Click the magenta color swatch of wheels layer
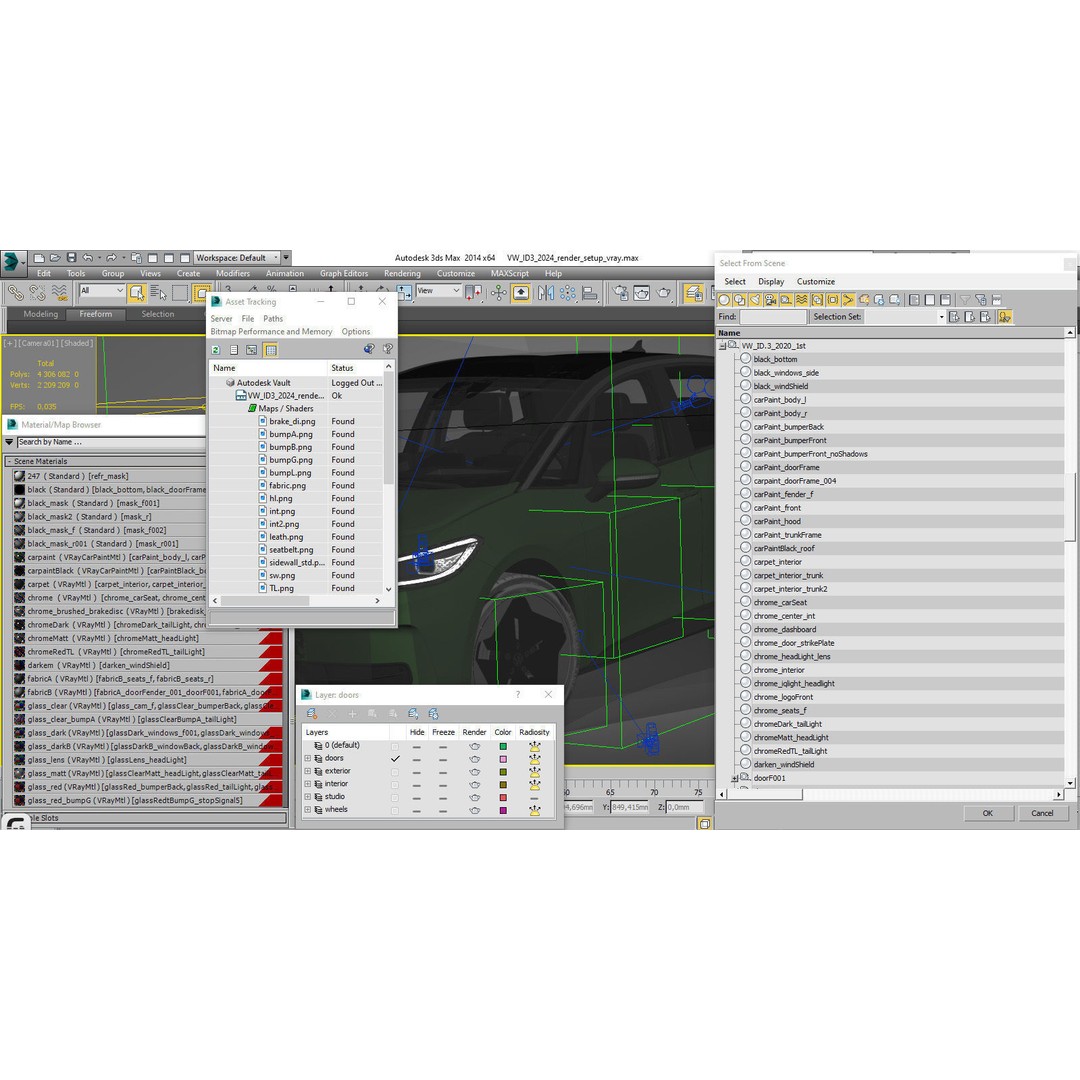 tap(503, 811)
